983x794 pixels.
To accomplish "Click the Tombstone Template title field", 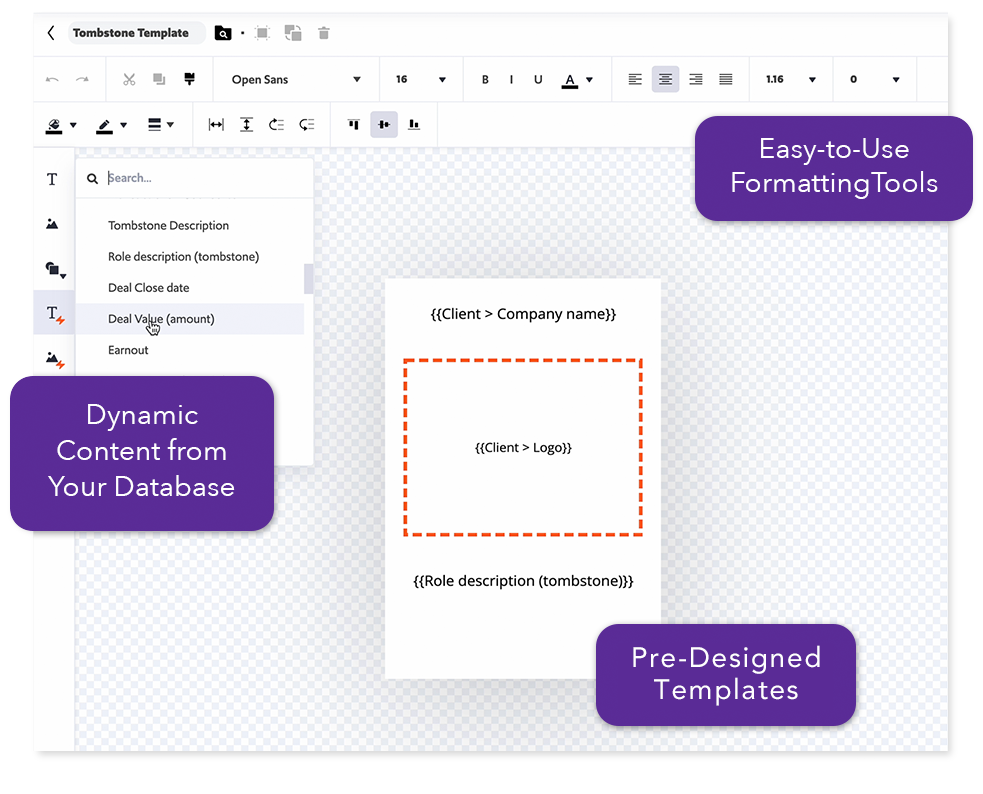I will click(x=131, y=33).
